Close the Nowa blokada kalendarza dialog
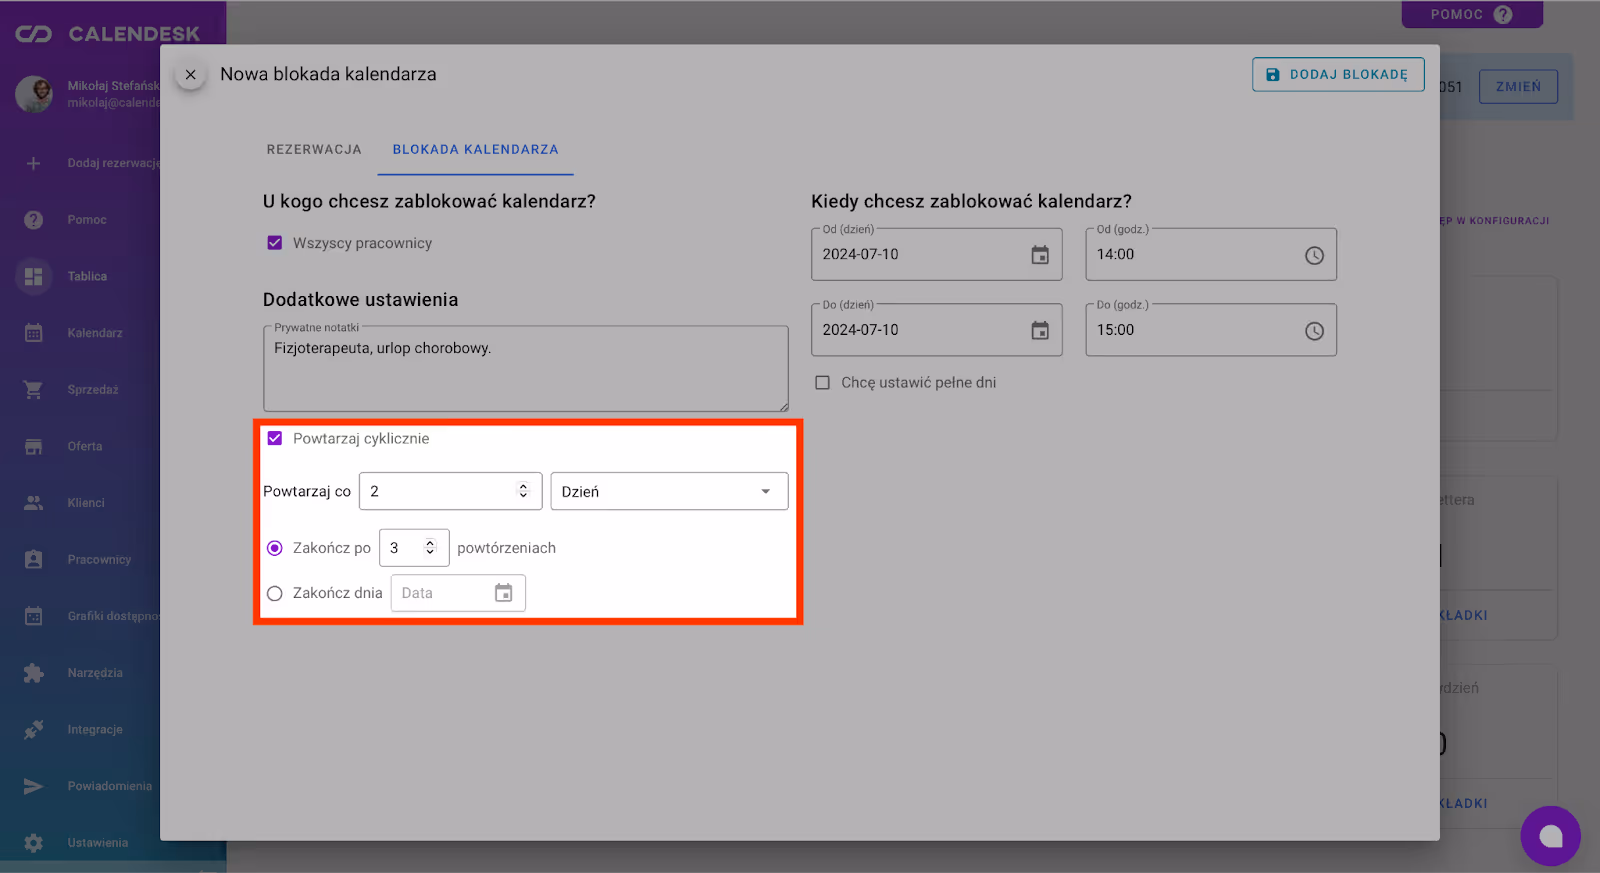Screen dimensions: 1600x873 [x=190, y=75]
